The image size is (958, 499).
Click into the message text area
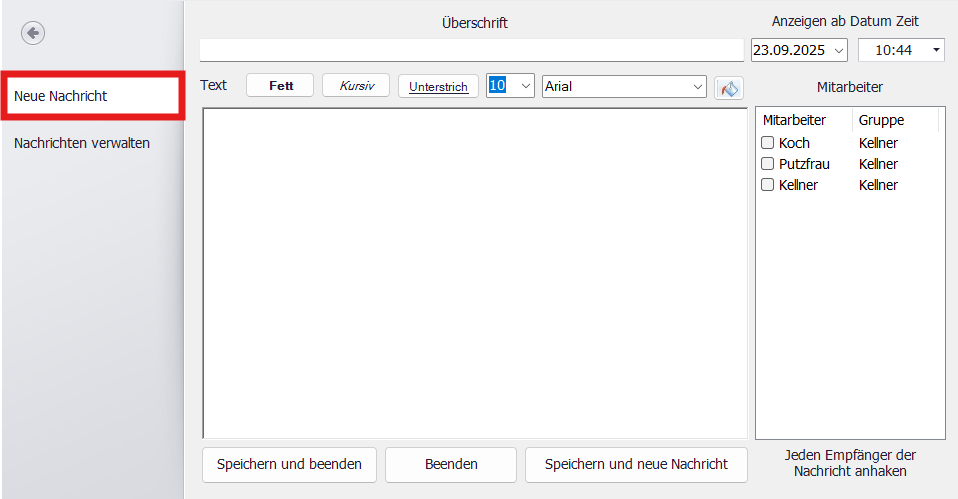point(475,273)
